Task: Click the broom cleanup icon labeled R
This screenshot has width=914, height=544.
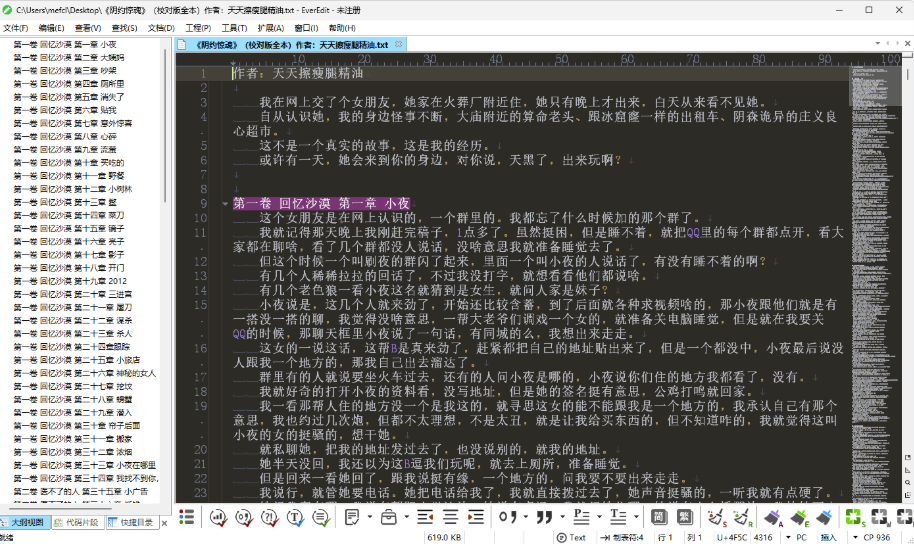Action: (742, 517)
